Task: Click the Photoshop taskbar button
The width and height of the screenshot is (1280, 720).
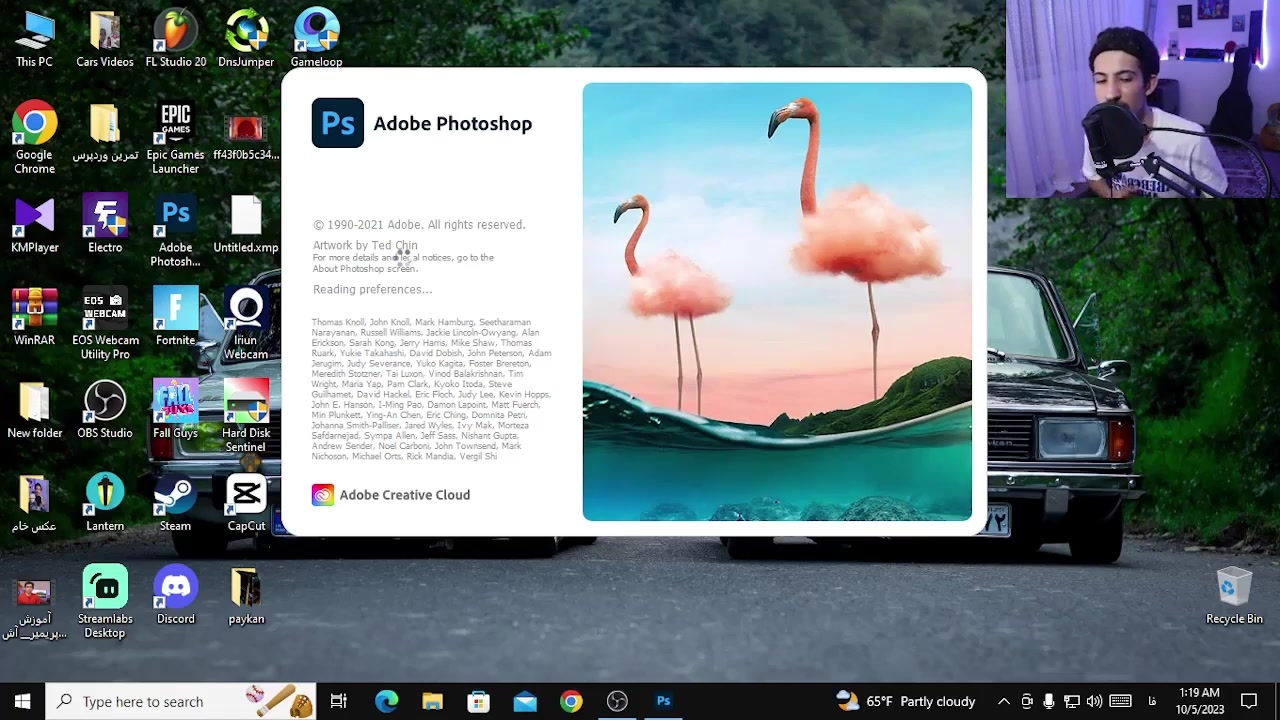Action: [663, 701]
